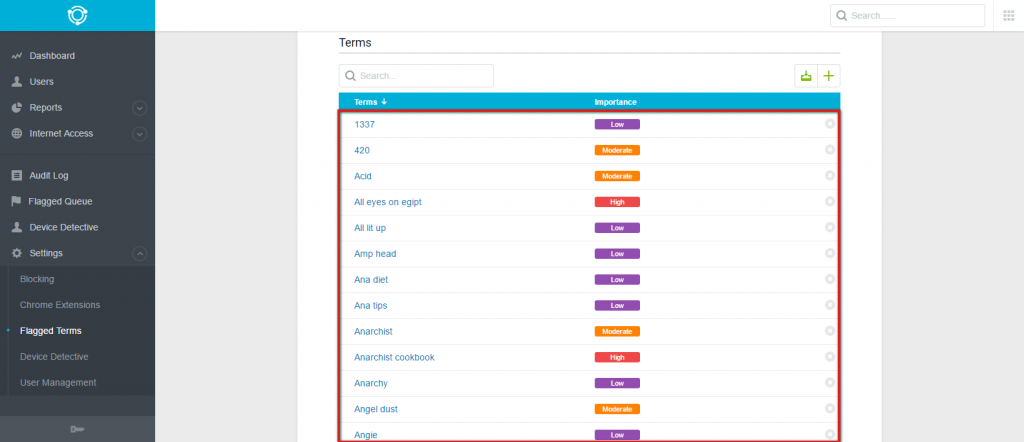Sort by the Terms column header
The image size is (1024, 442).
pos(370,102)
